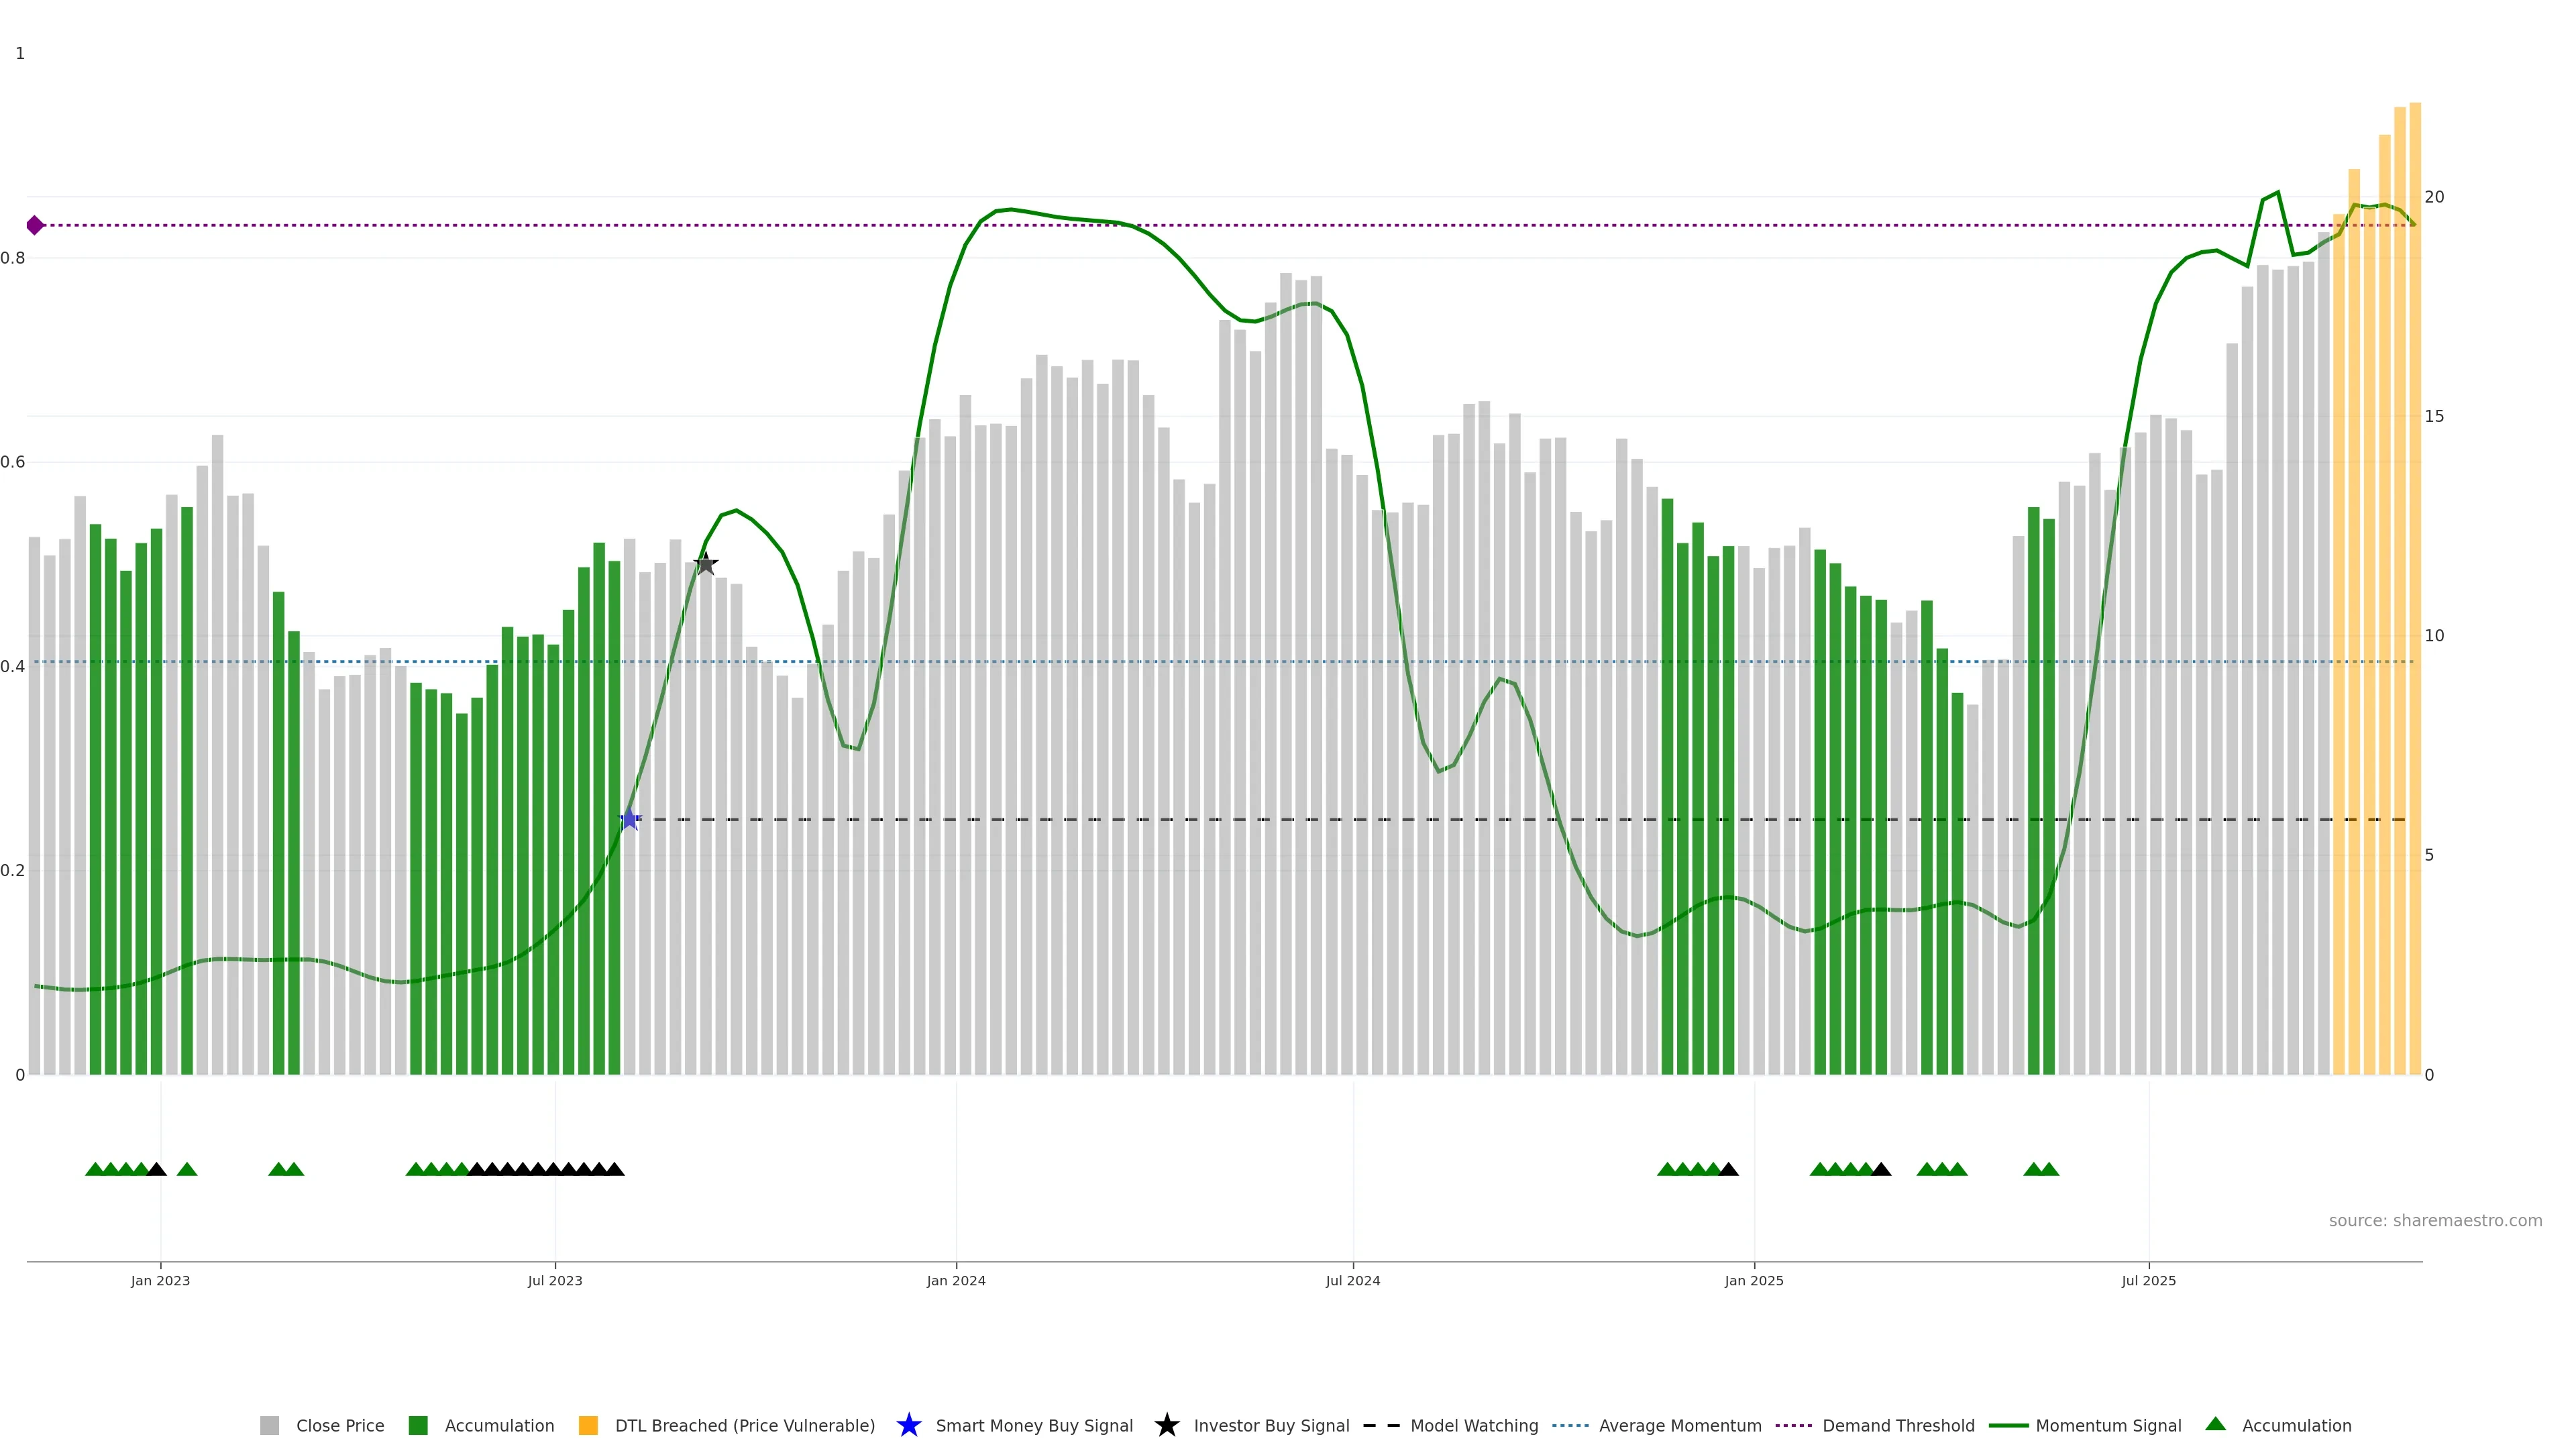
Task: Click the Jan 2023 axis label
Action: point(160,1280)
